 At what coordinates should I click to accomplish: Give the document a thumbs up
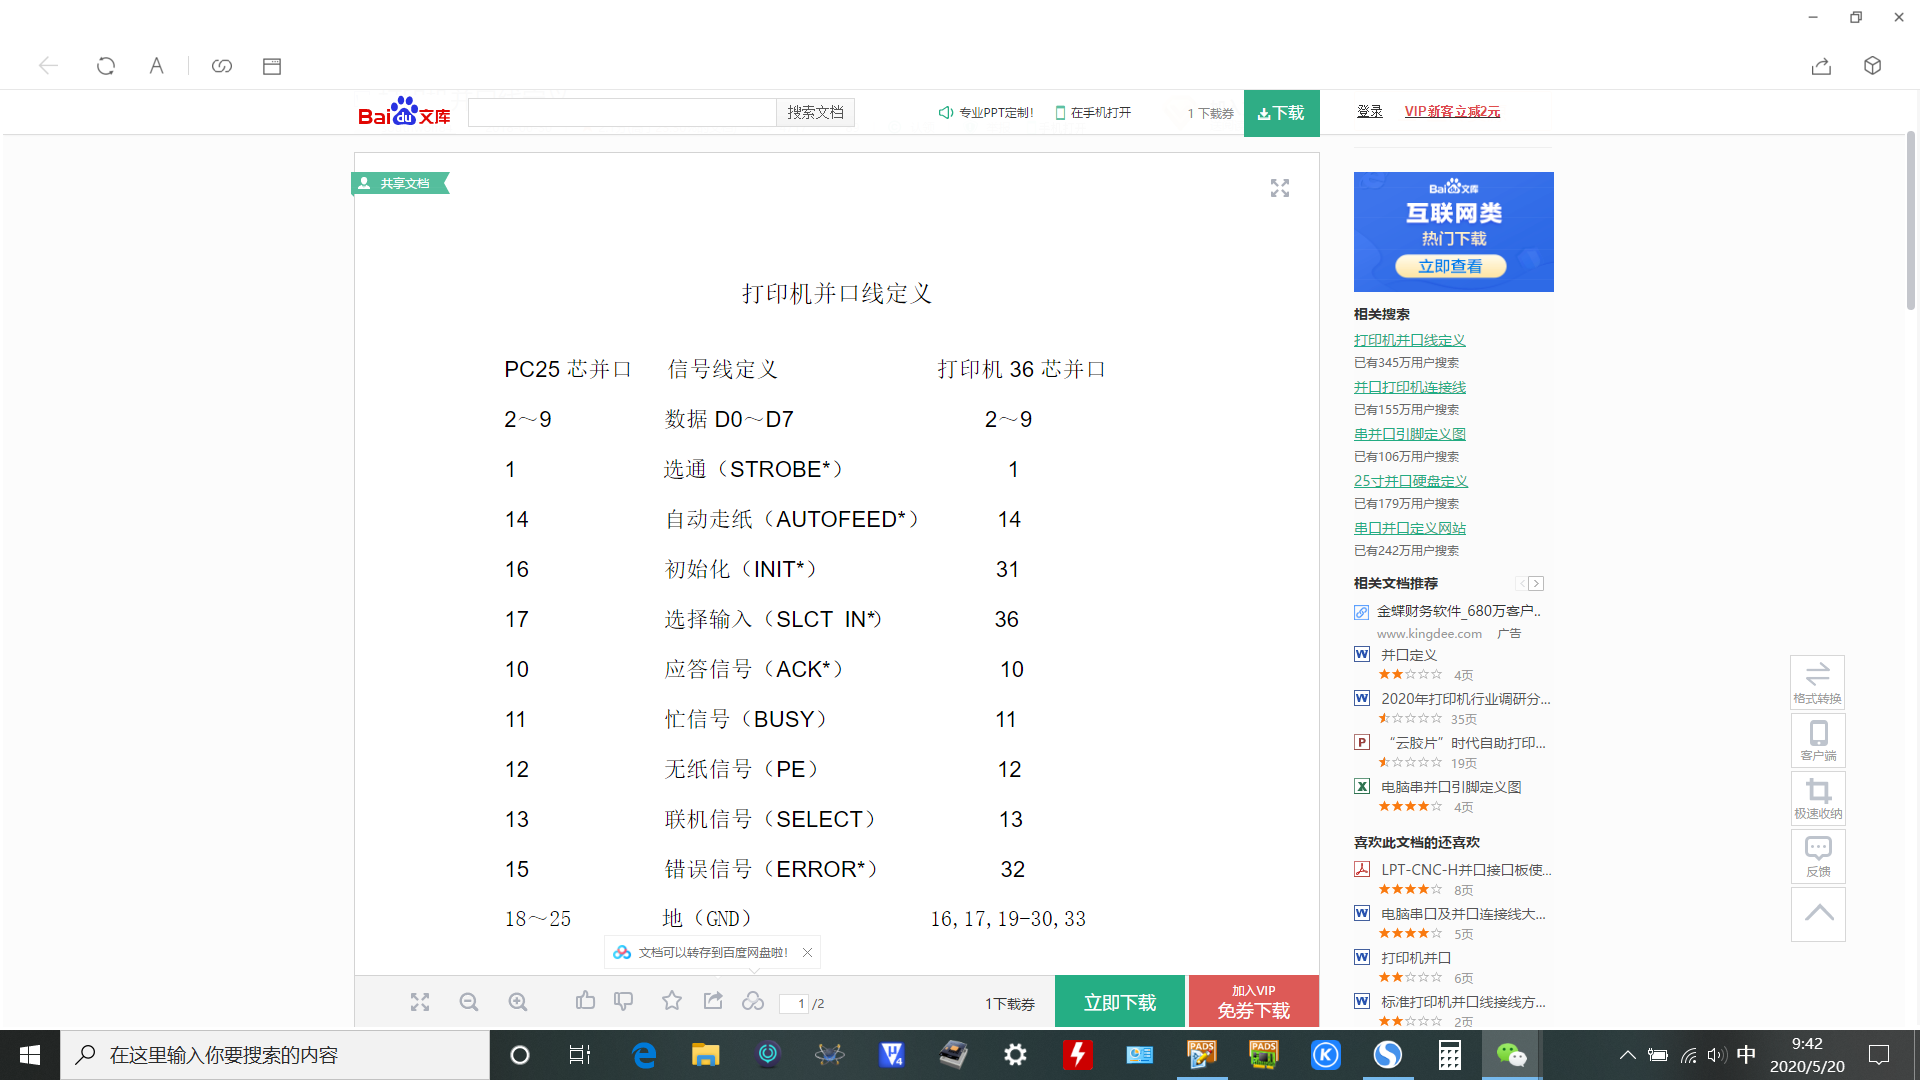click(585, 1000)
